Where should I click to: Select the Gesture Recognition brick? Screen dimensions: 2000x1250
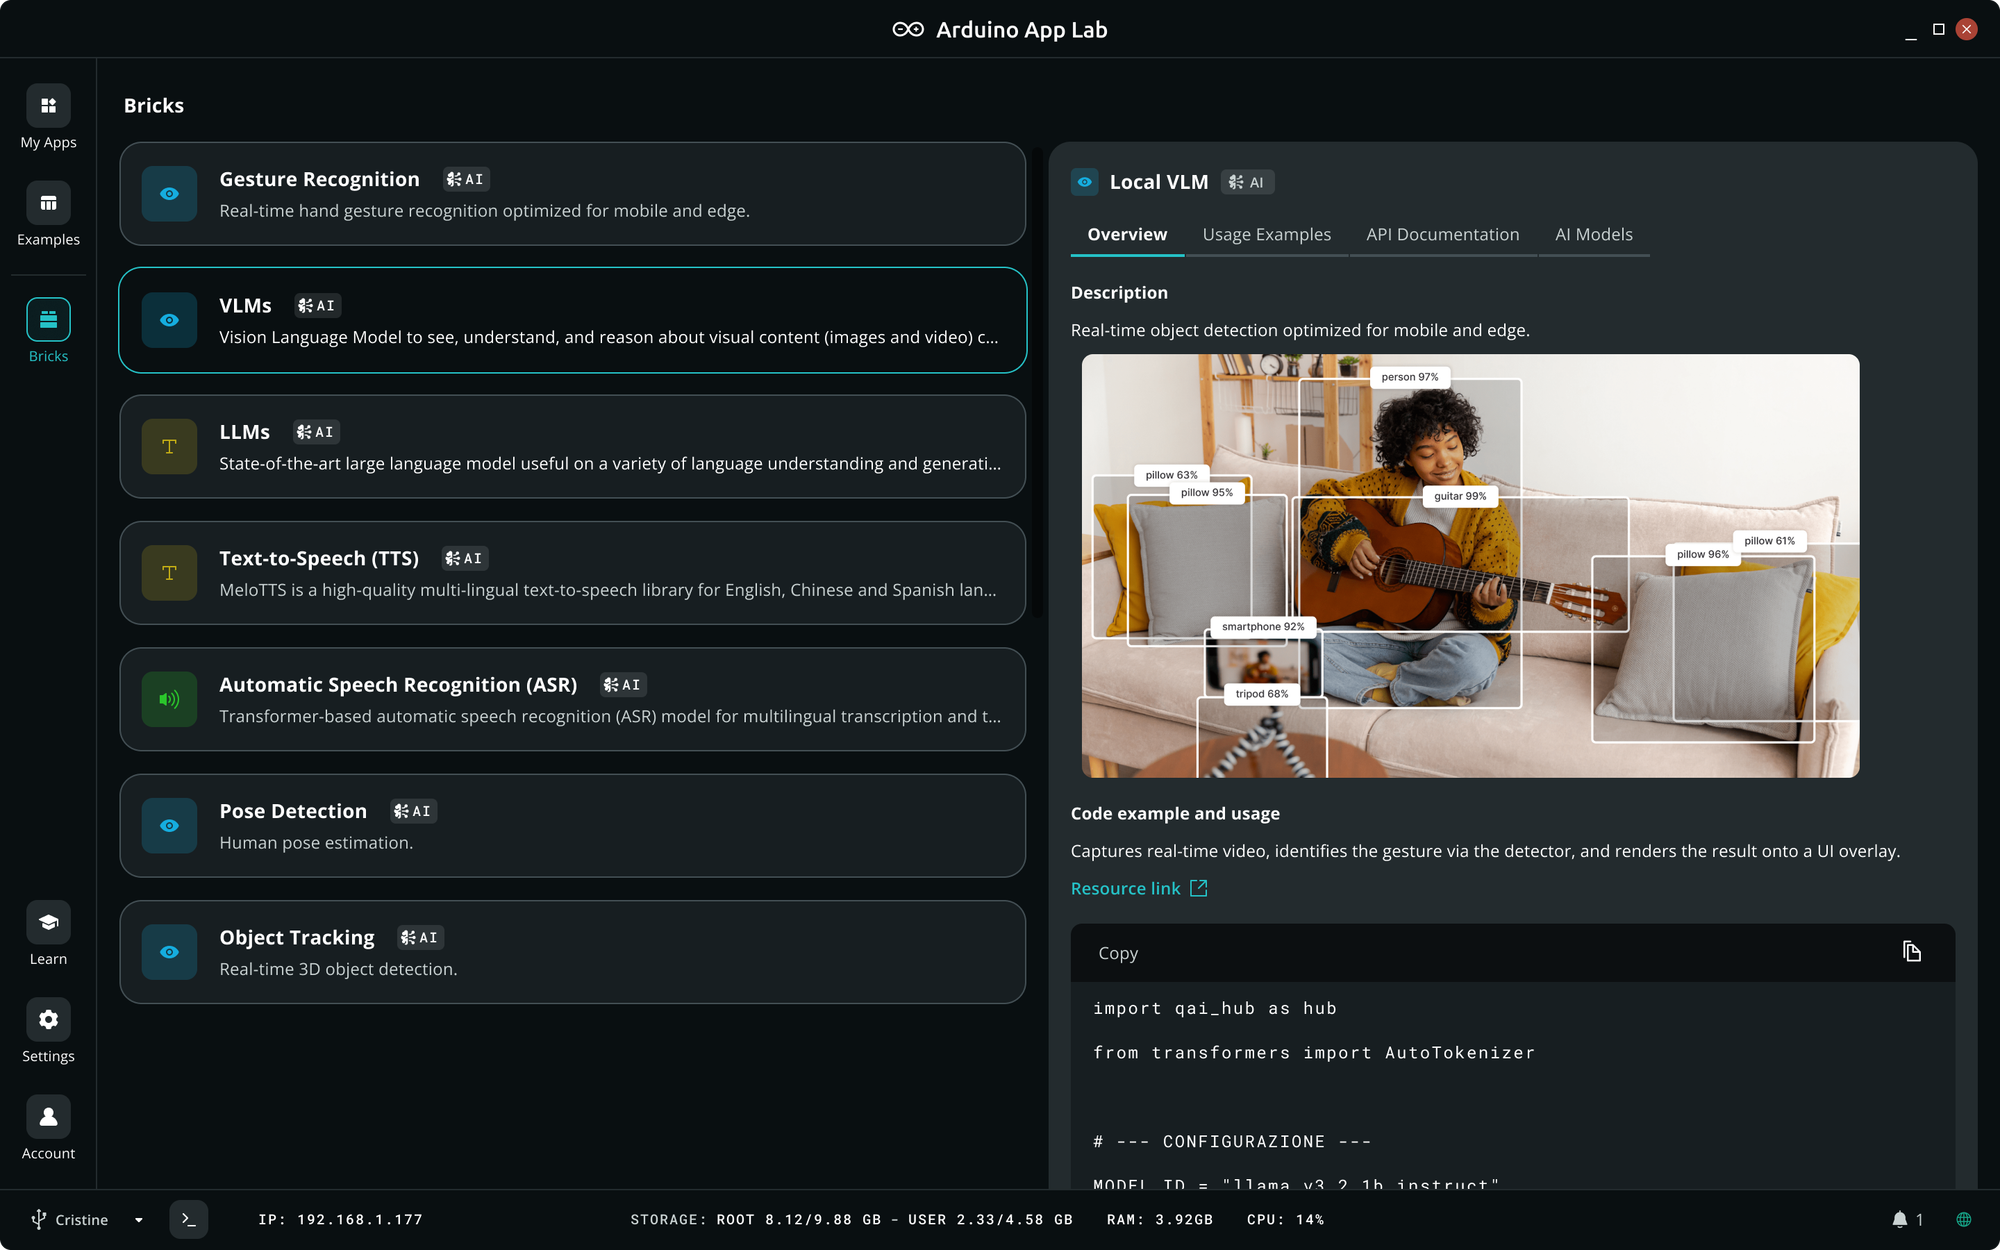coord(572,194)
